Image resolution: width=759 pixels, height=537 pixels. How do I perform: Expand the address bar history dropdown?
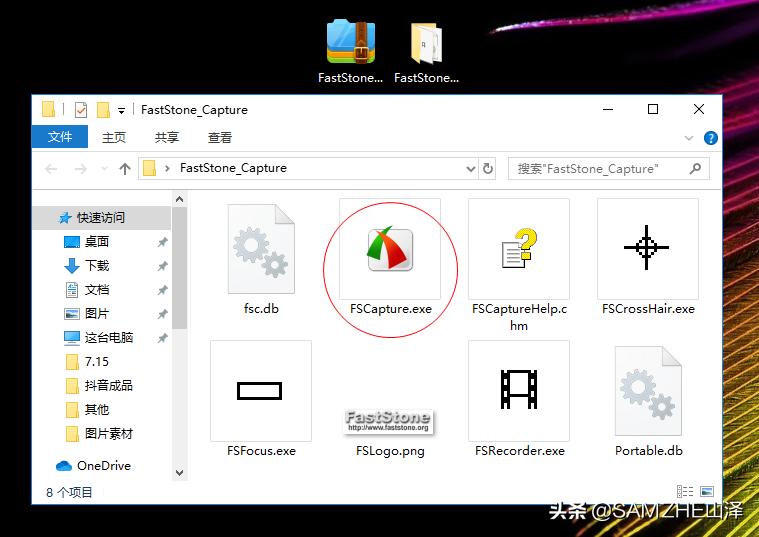(x=471, y=169)
